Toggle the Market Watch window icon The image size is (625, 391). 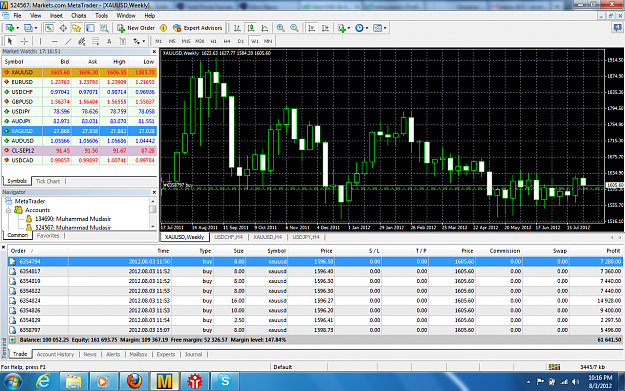tap(49, 28)
